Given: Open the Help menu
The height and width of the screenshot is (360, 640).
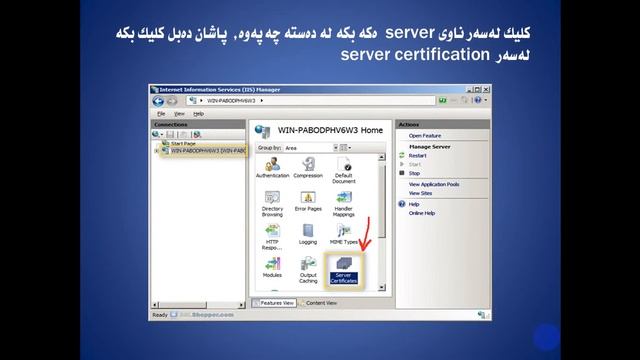Looking at the screenshot, I should pyautogui.click(x=198, y=114).
